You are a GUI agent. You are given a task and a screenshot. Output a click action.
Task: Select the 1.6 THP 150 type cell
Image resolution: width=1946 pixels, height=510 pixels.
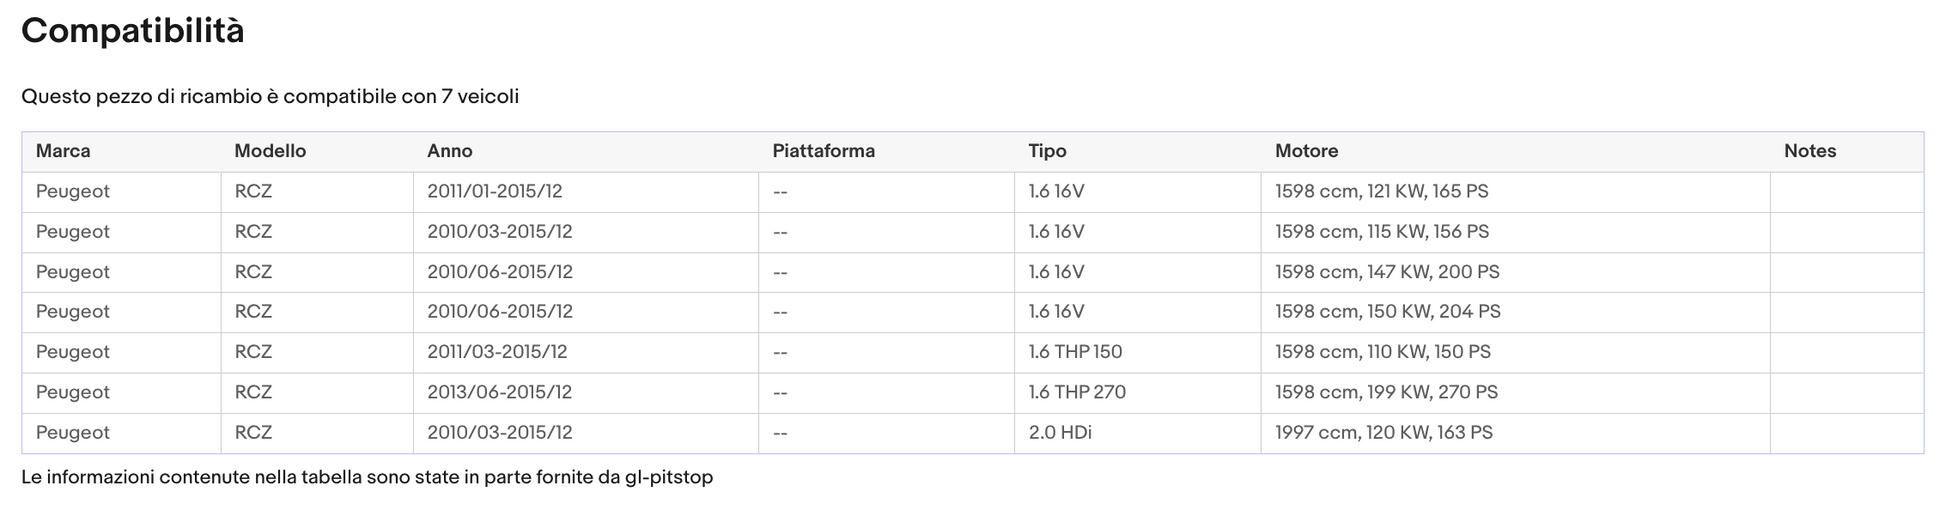click(1137, 352)
